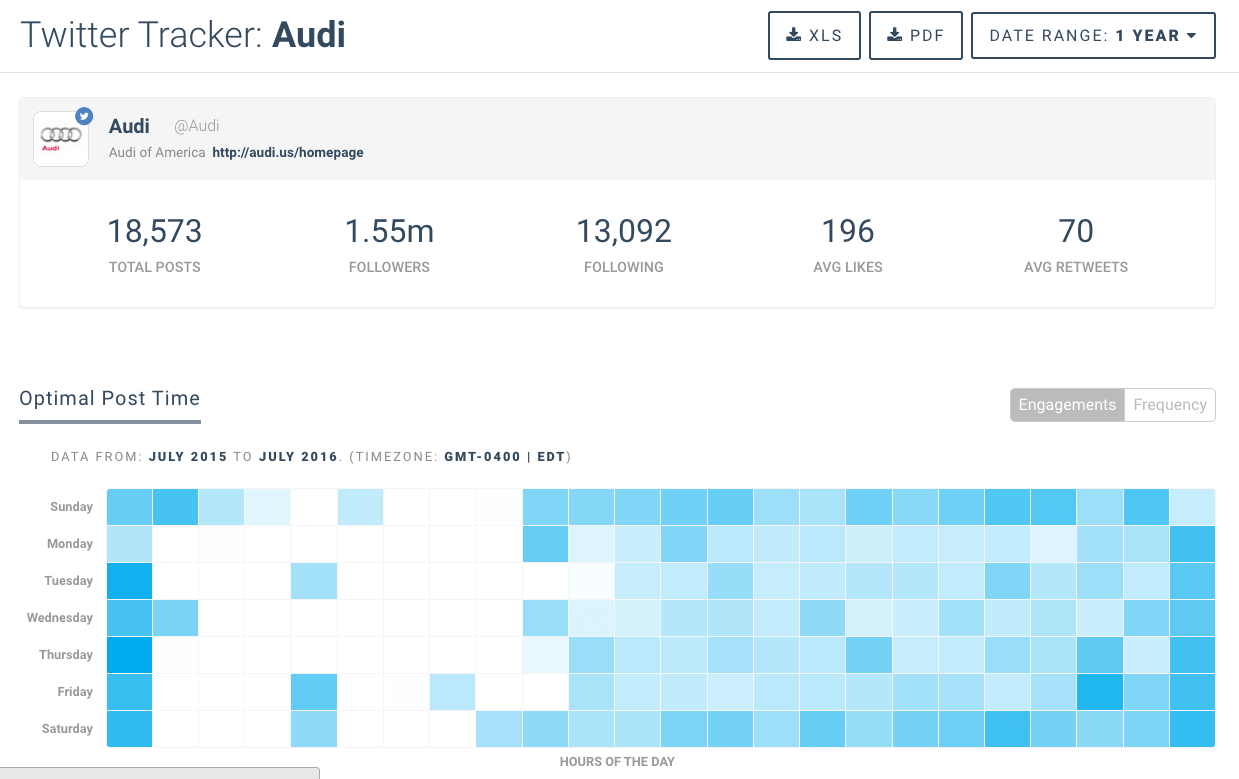Click the Audi account name heading

tap(129, 126)
